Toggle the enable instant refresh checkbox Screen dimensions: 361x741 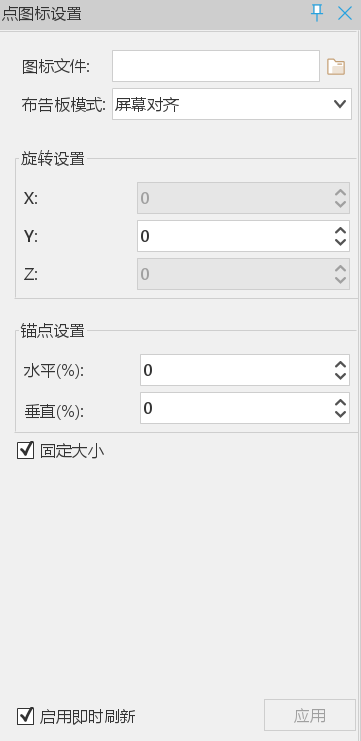coord(26,716)
